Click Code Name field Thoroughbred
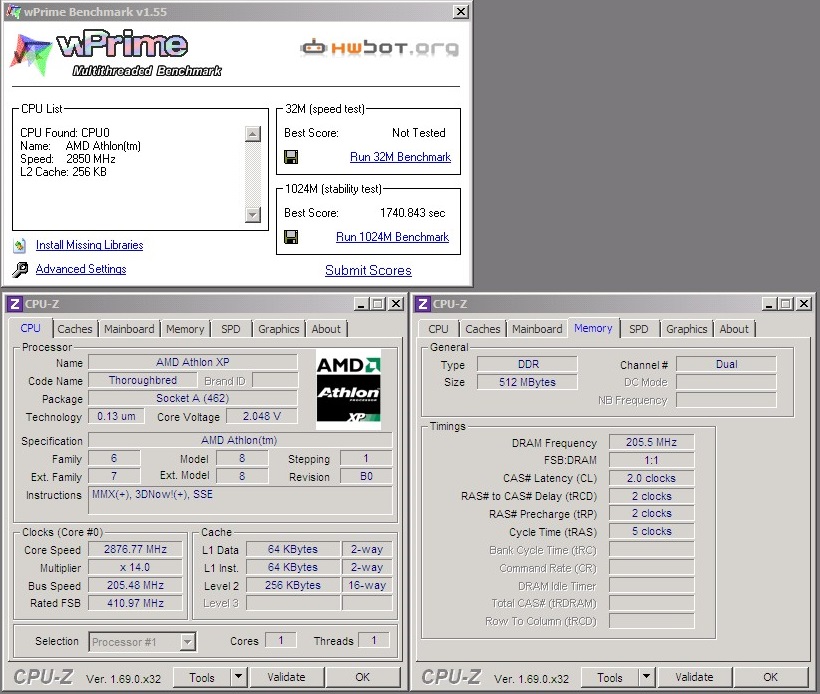 [x=143, y=380]
